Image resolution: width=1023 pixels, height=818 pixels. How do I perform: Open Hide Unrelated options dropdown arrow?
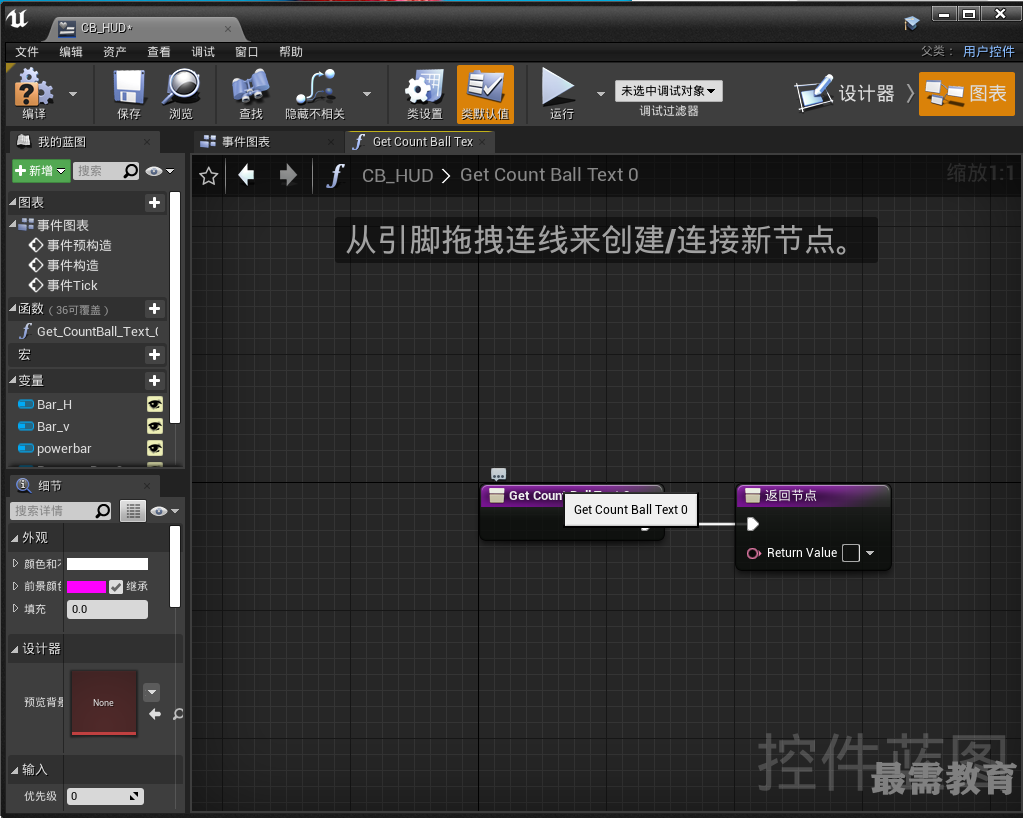(367, 94)
